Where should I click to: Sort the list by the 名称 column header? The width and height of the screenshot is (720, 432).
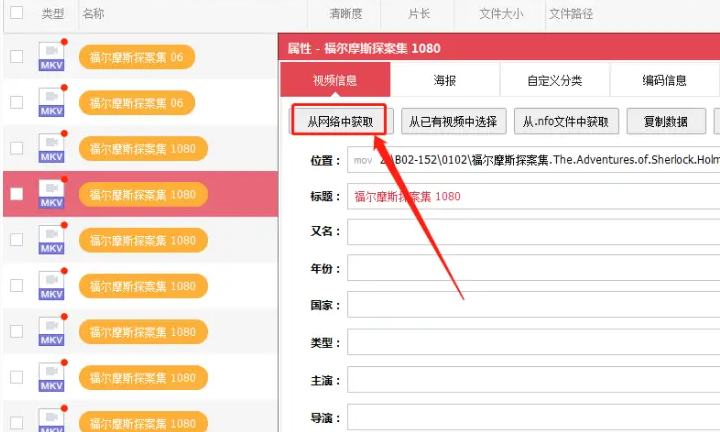tap(93, 14)
